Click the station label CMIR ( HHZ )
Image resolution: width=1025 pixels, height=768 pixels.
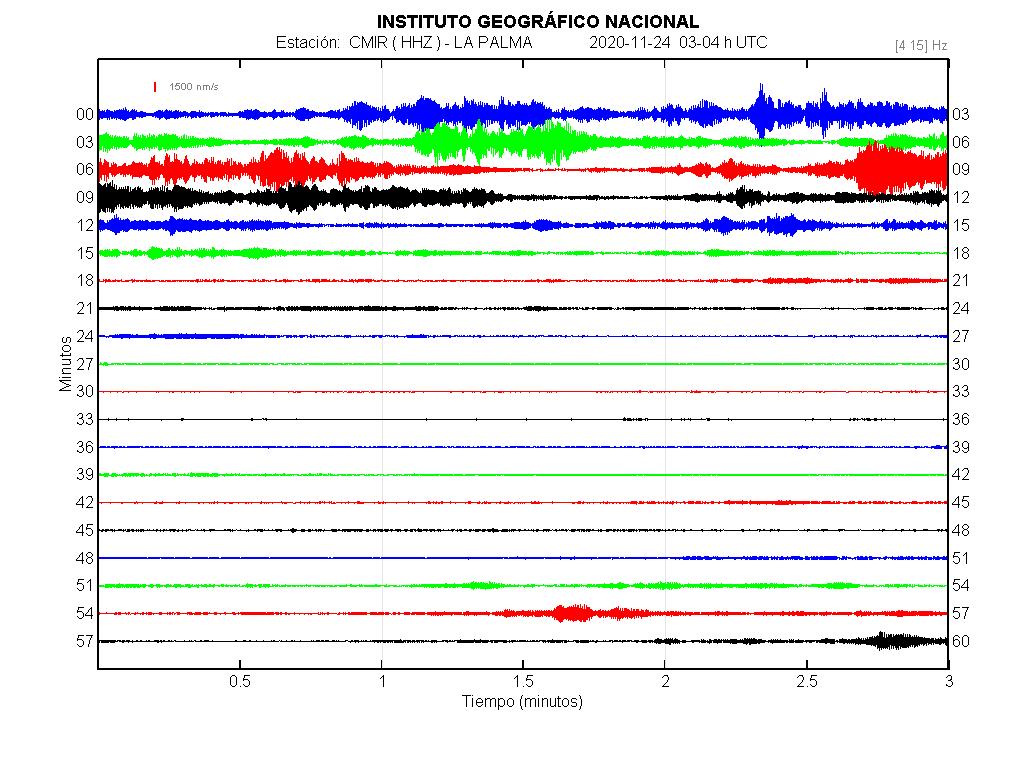[x=392, y=43]
